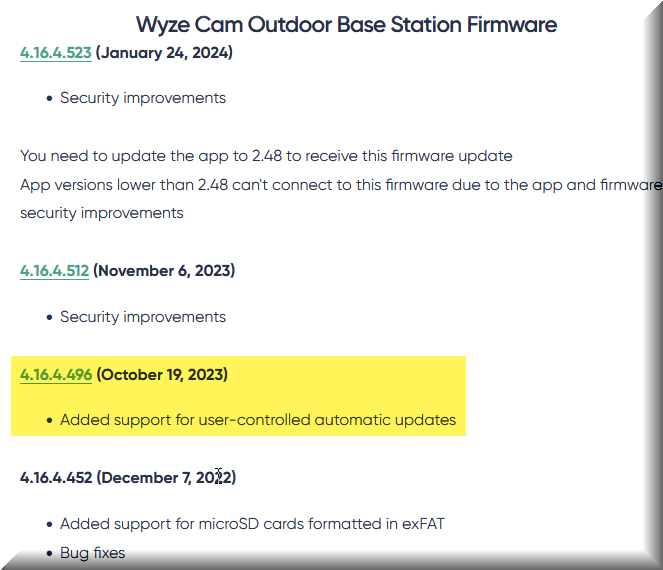Click the 4.16.4.452 version number text

click(x=56, y=478)
